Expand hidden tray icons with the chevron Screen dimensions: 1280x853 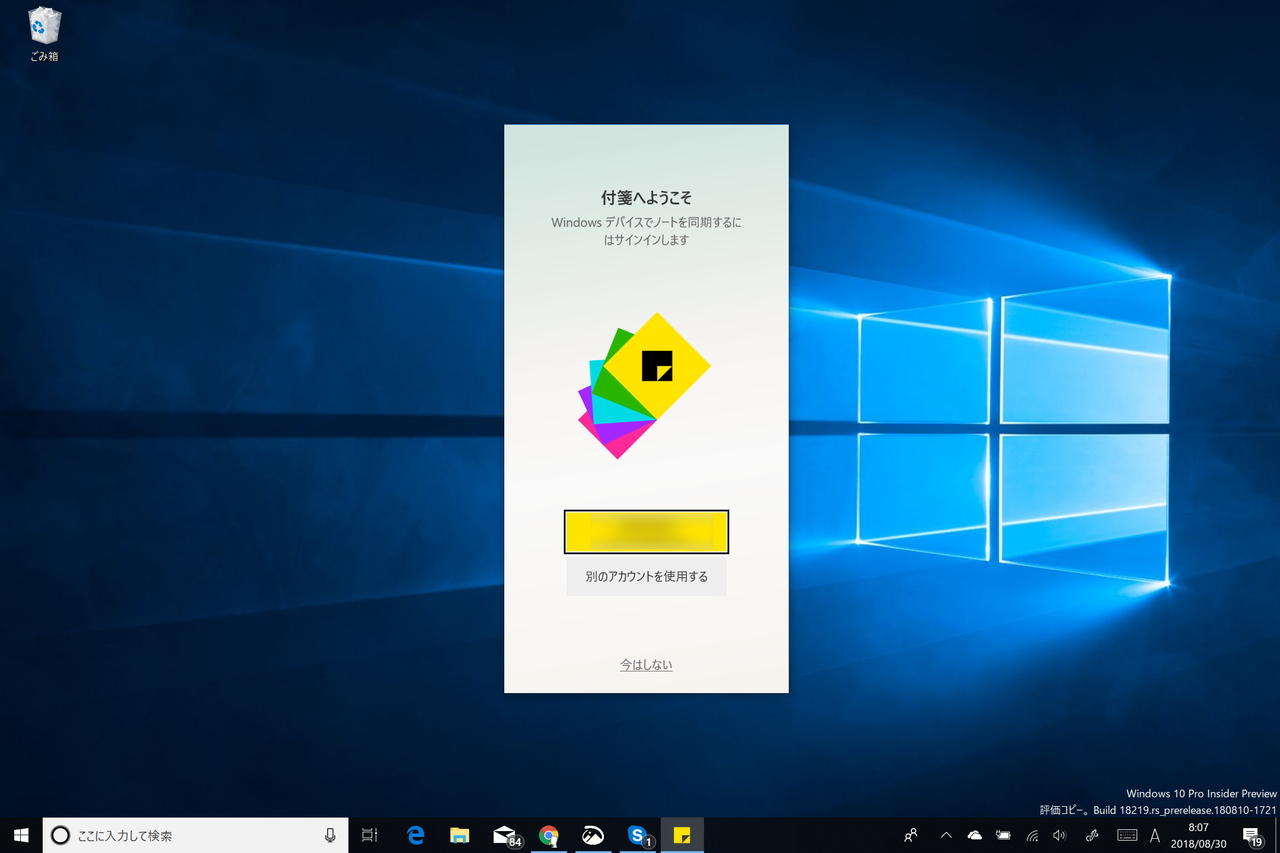(945, 835)
